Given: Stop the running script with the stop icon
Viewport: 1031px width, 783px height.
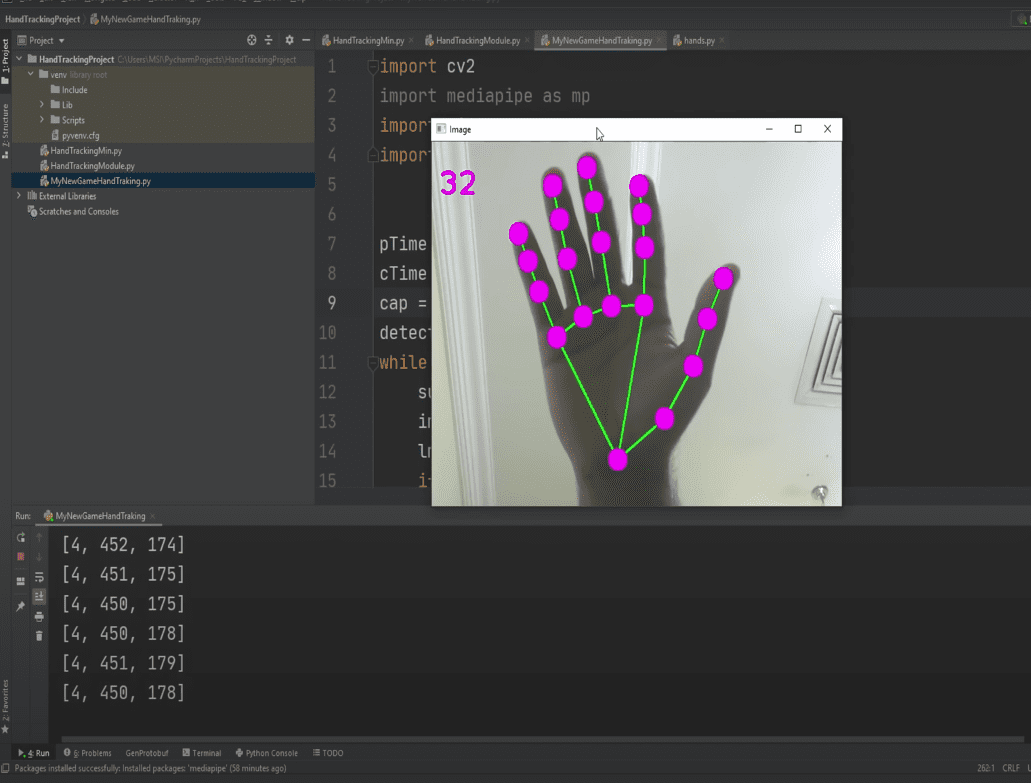Looking at the screenshot, I should (20, 557).
